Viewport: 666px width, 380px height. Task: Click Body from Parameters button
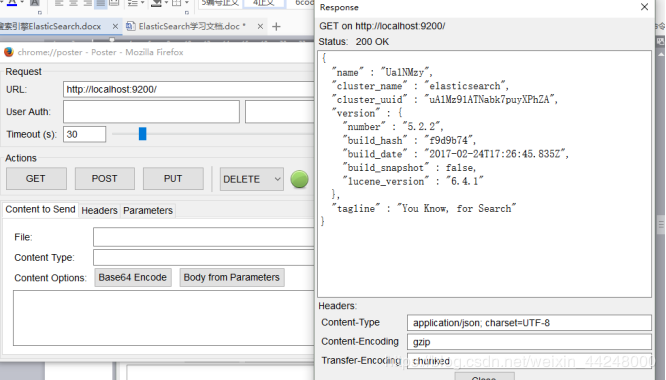232,277
